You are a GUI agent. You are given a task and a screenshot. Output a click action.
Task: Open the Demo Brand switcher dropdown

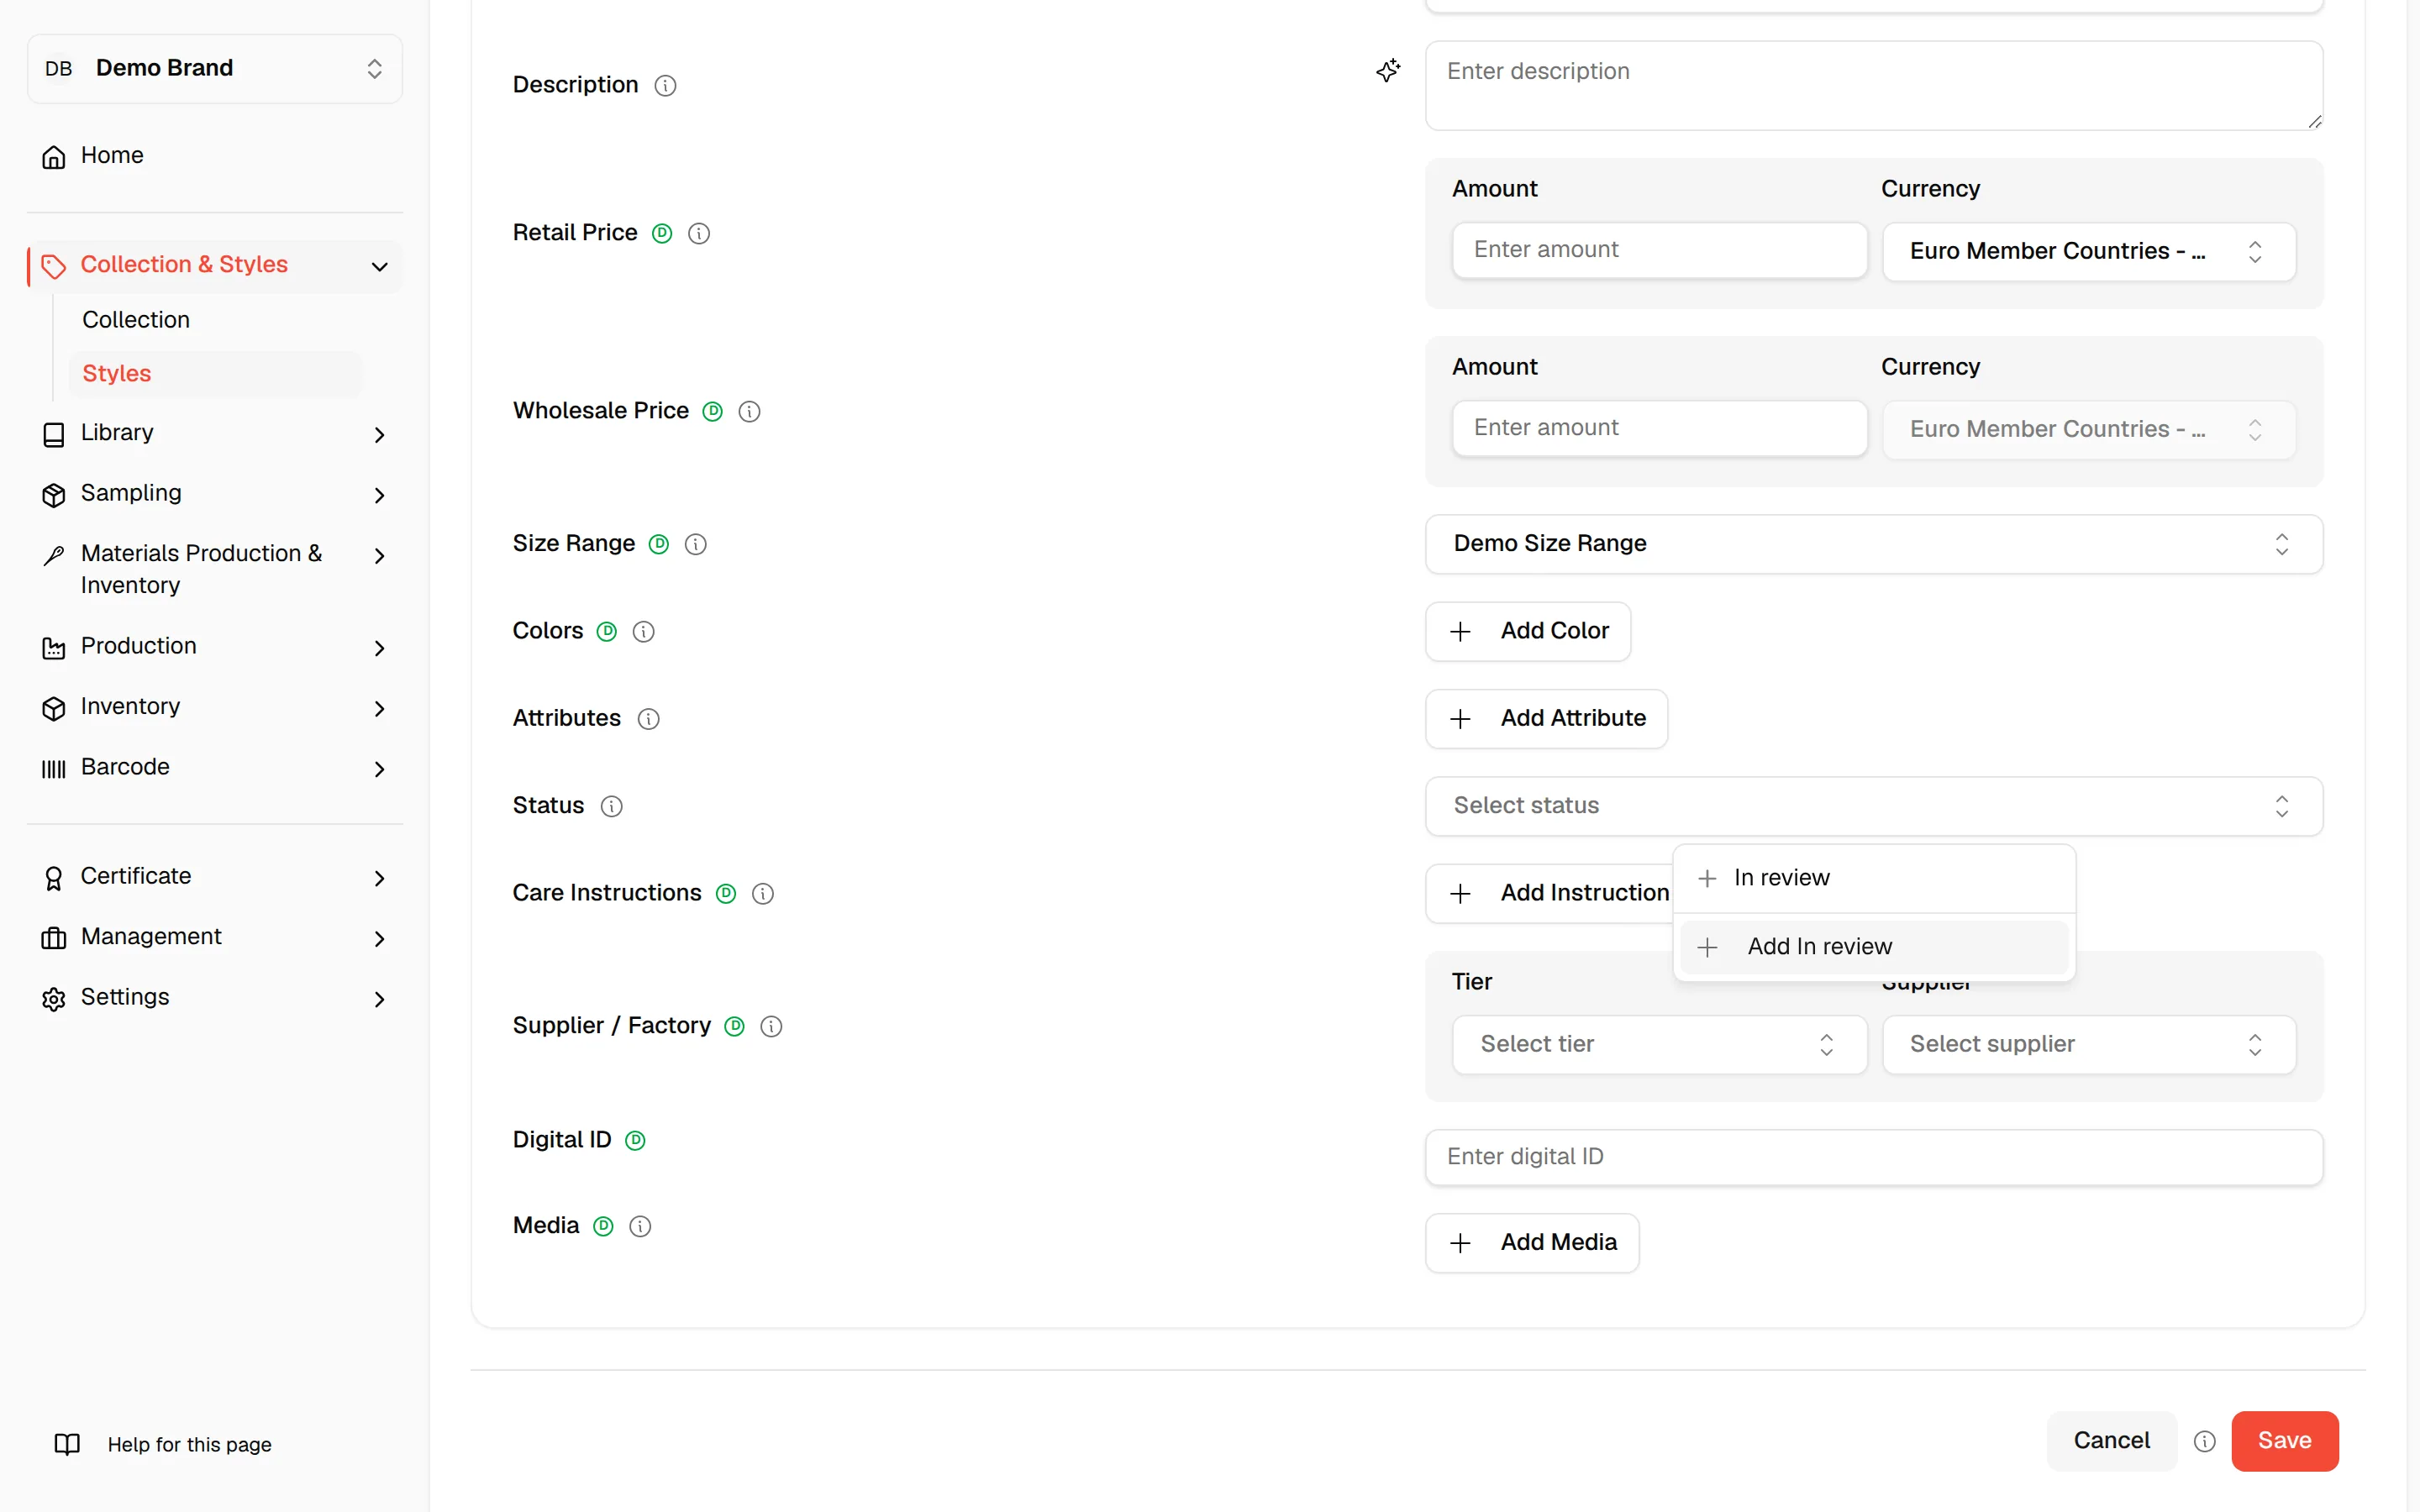point(215,68)
